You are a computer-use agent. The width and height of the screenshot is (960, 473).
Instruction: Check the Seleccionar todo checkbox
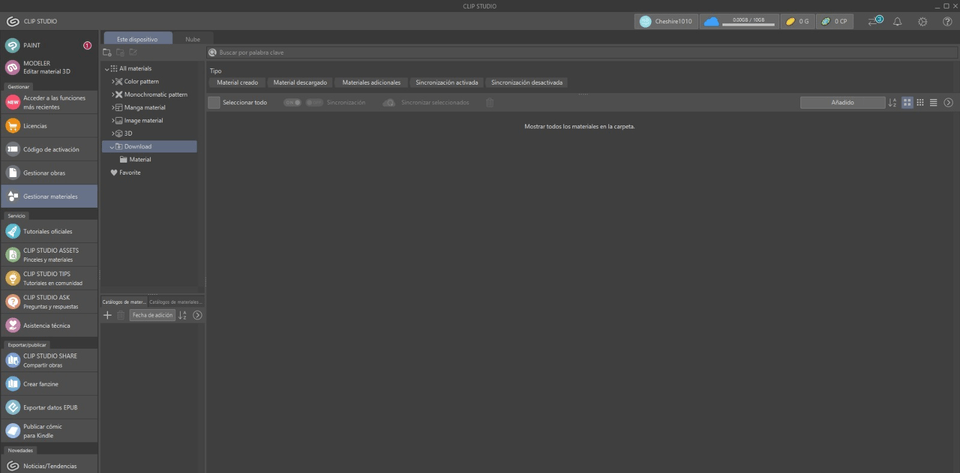click(214, 102)
